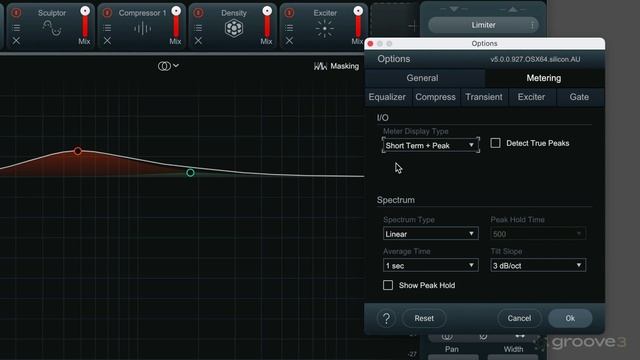Select the Compressor 1 module icon
Viewport: 640px width, 360px height.
142,29
